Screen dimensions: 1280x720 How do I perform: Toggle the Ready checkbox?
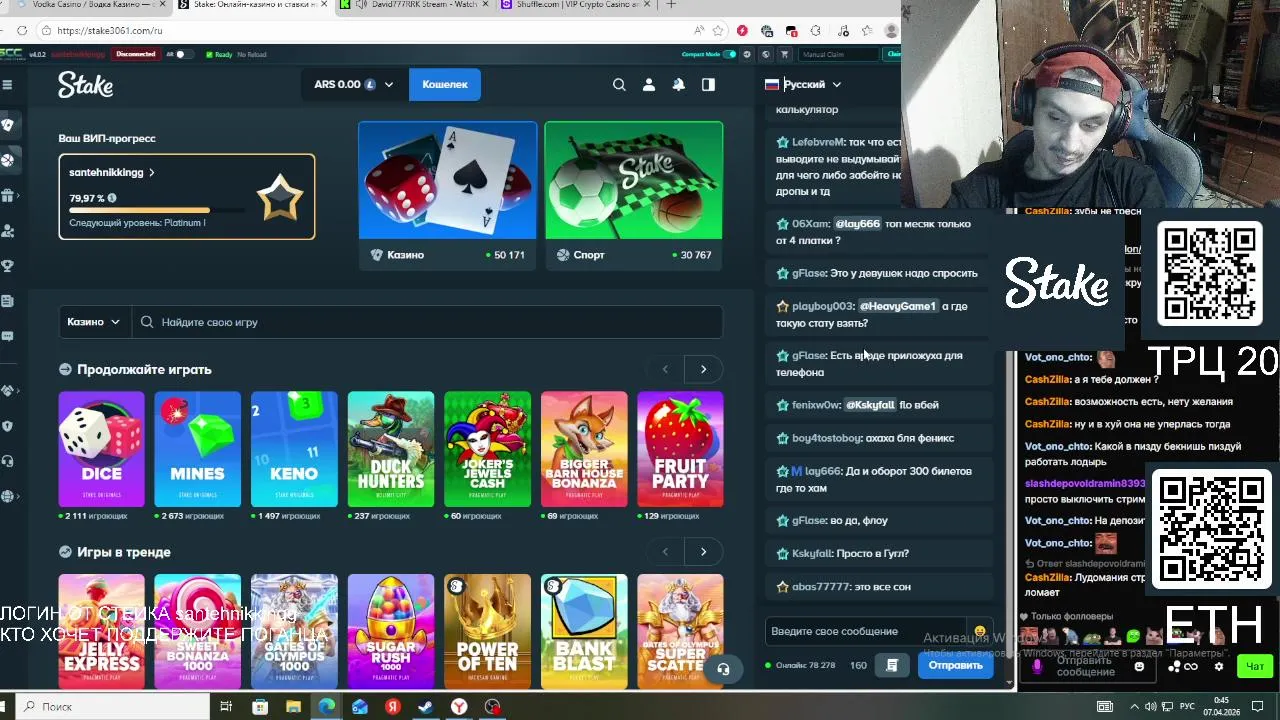[x=210, y=54]
